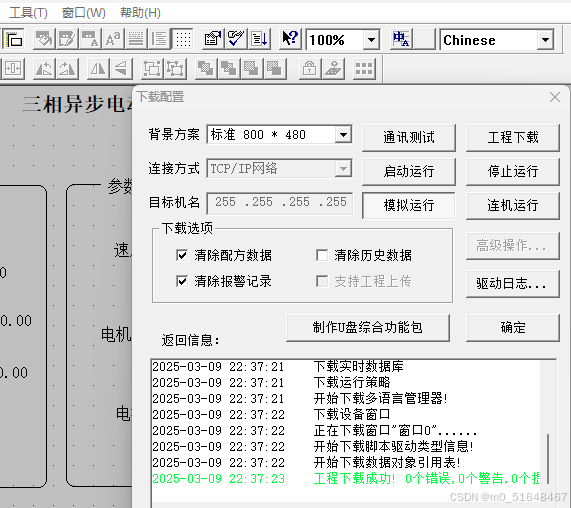This screenshot has height=508, width=571.
Task: Click the font color icon
Action: tap(90, 39)
